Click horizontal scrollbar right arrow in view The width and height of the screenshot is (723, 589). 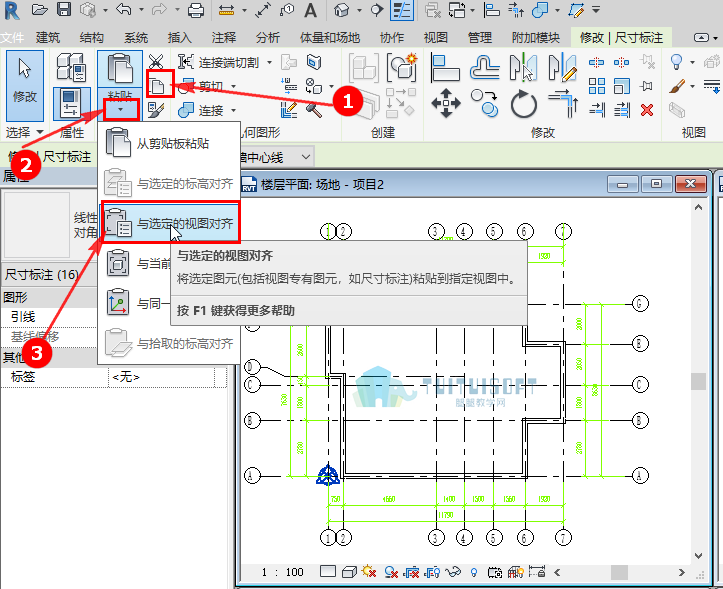pos(682,572)
